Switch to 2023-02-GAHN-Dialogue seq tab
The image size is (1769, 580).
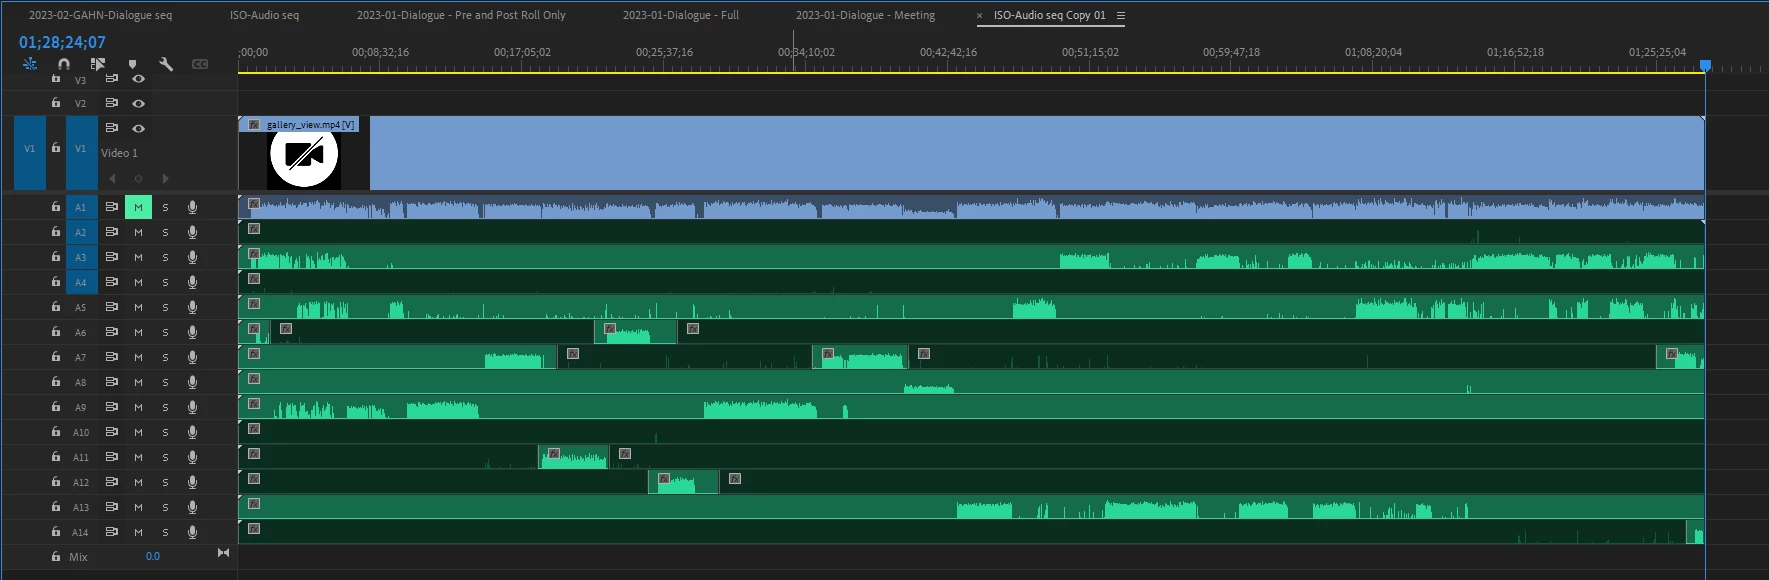[x=100, y=15]
